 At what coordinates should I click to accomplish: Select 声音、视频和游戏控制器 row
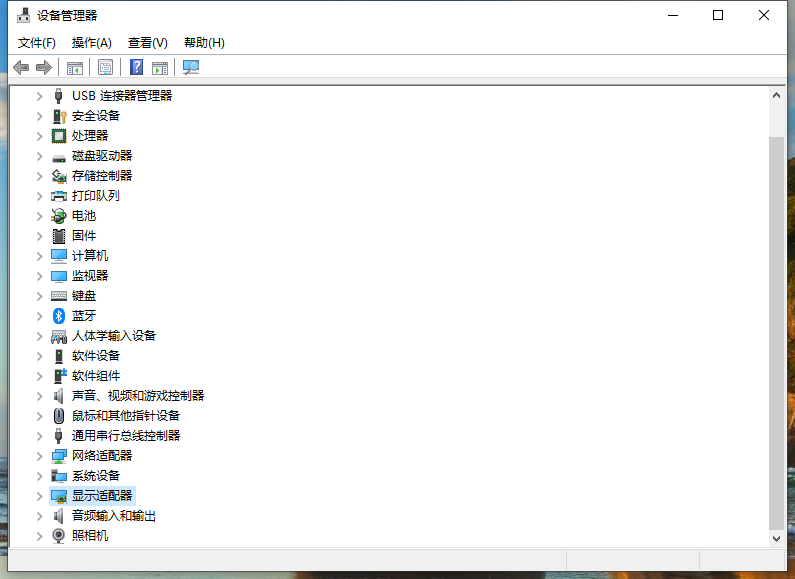click(138, 396)
